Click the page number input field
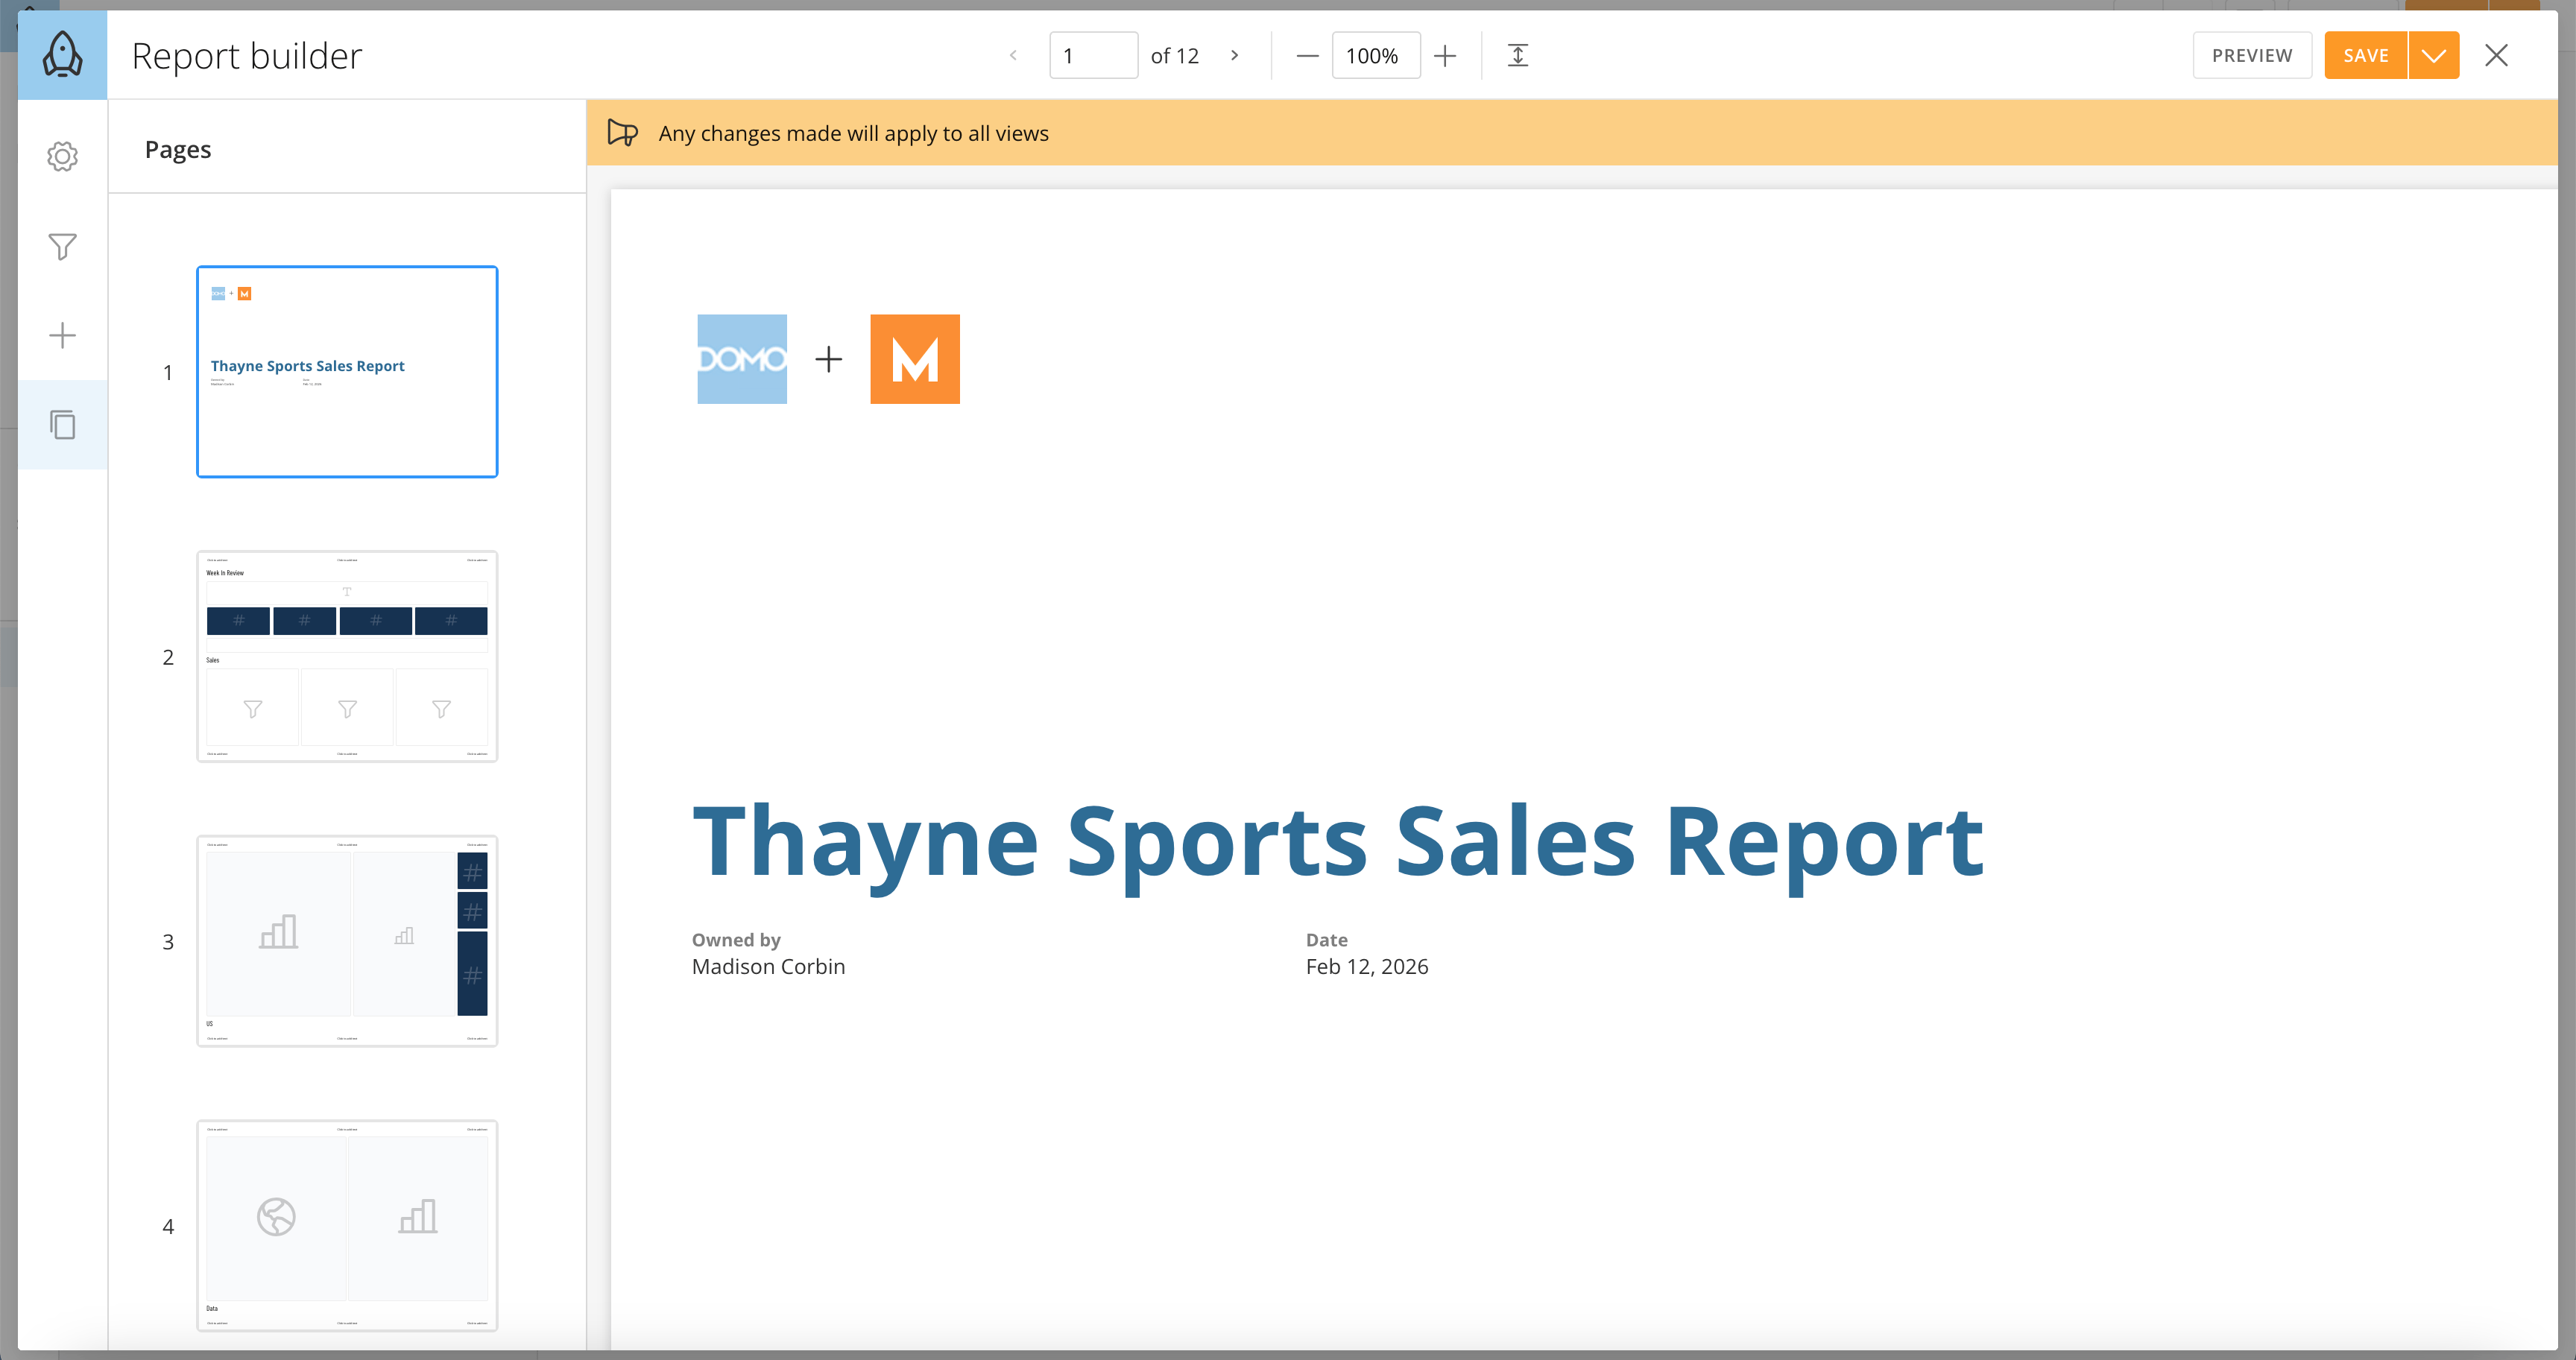 click(x=1093, y=55)
